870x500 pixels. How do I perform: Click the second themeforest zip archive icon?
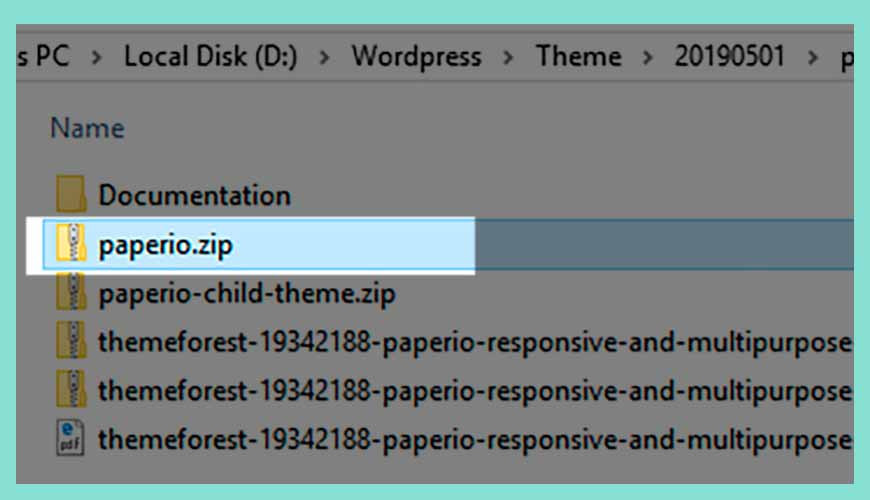71,389
